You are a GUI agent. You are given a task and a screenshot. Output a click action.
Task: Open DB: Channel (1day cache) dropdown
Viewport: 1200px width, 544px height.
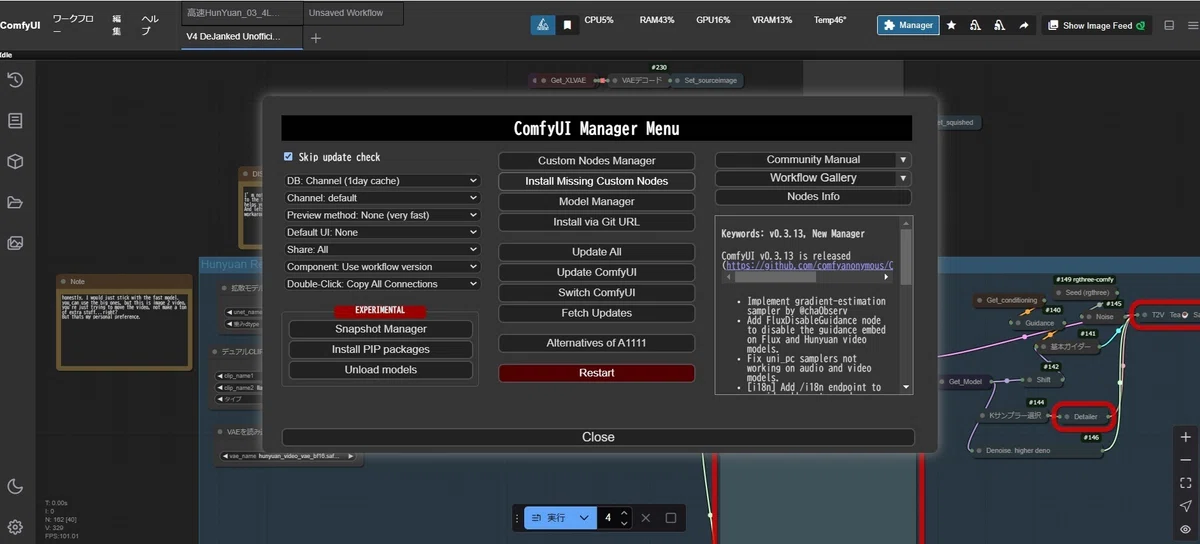[x=382, y=181]
